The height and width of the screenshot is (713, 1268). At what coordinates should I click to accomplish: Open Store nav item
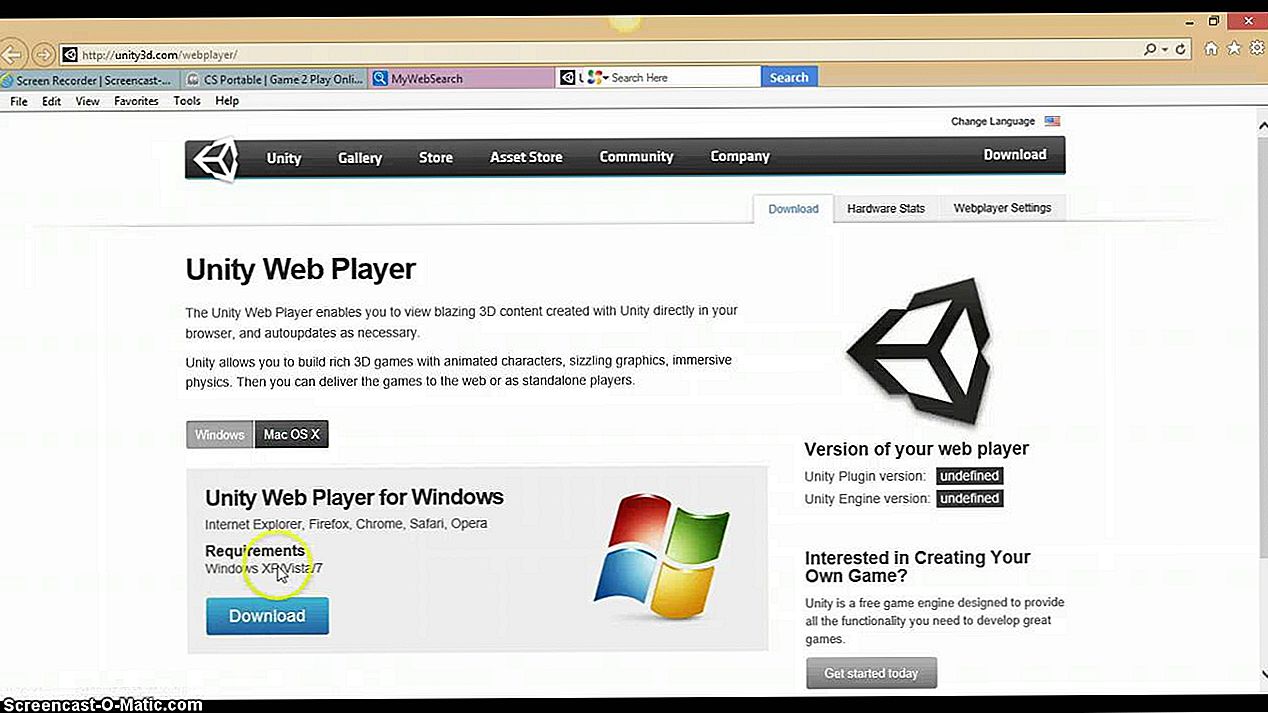pyautogui.click(x=436, y=158)
